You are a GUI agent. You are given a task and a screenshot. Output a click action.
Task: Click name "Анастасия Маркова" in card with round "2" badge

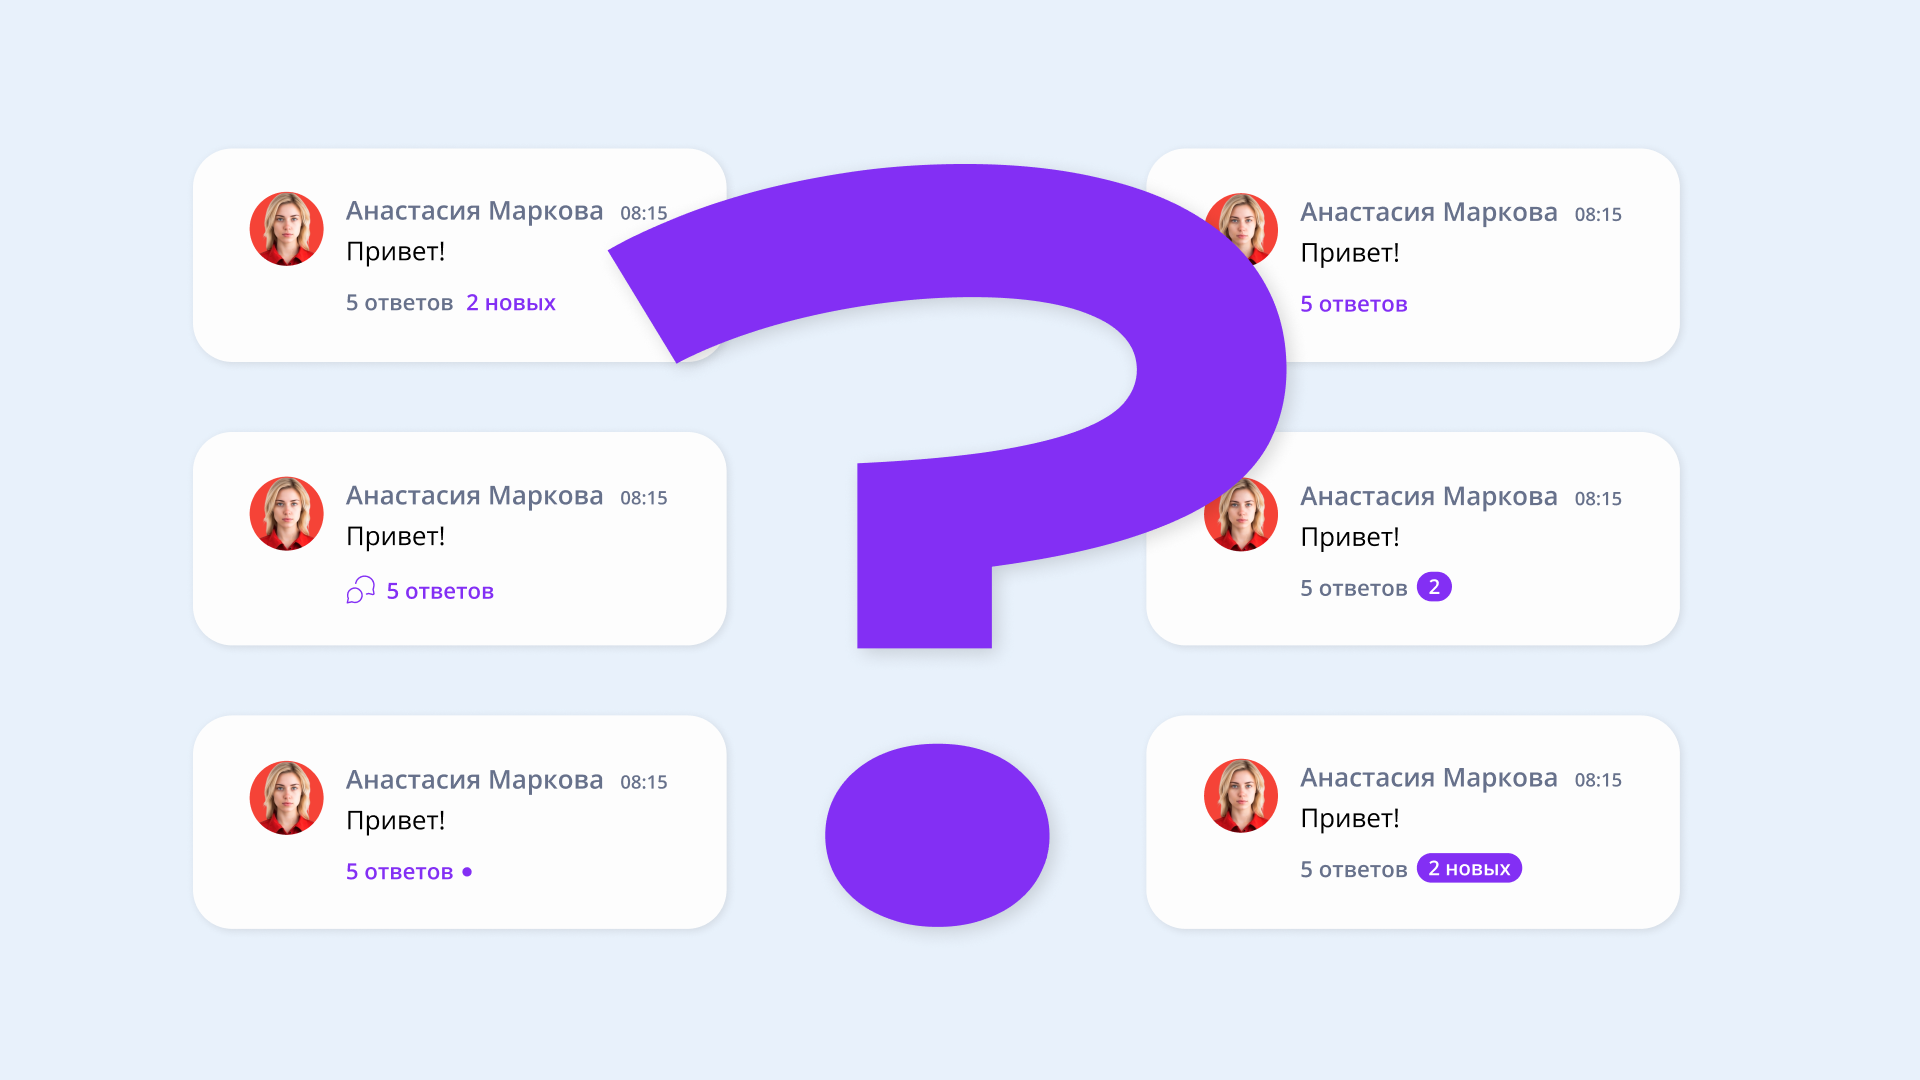pos(1428,496)
